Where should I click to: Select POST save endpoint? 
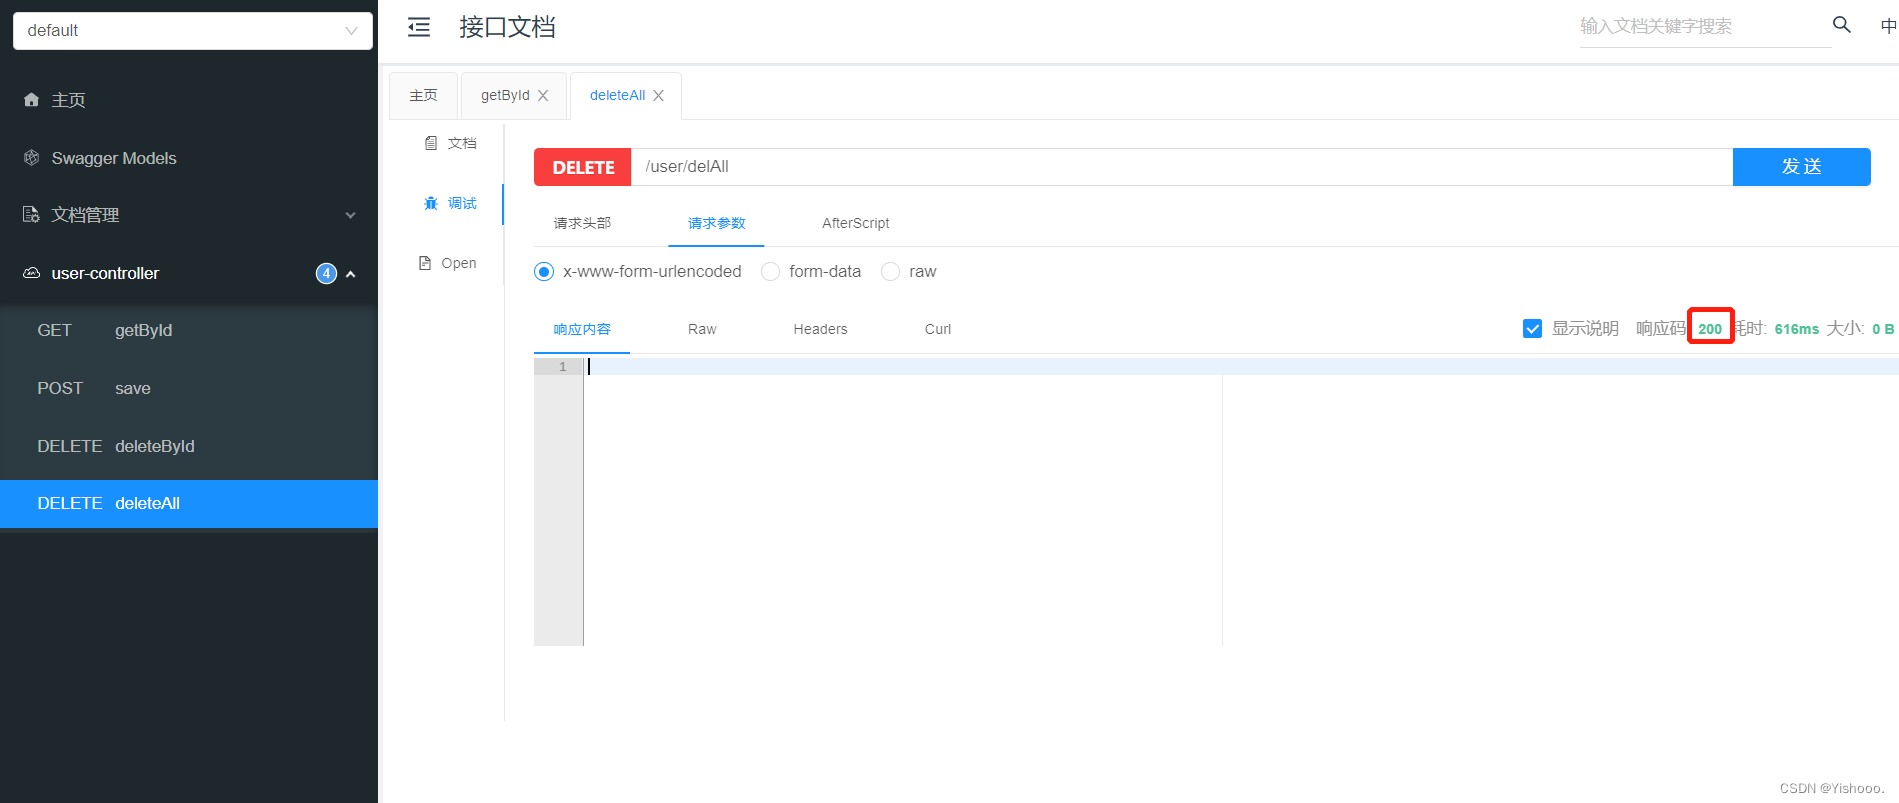(x=189, y=388)
